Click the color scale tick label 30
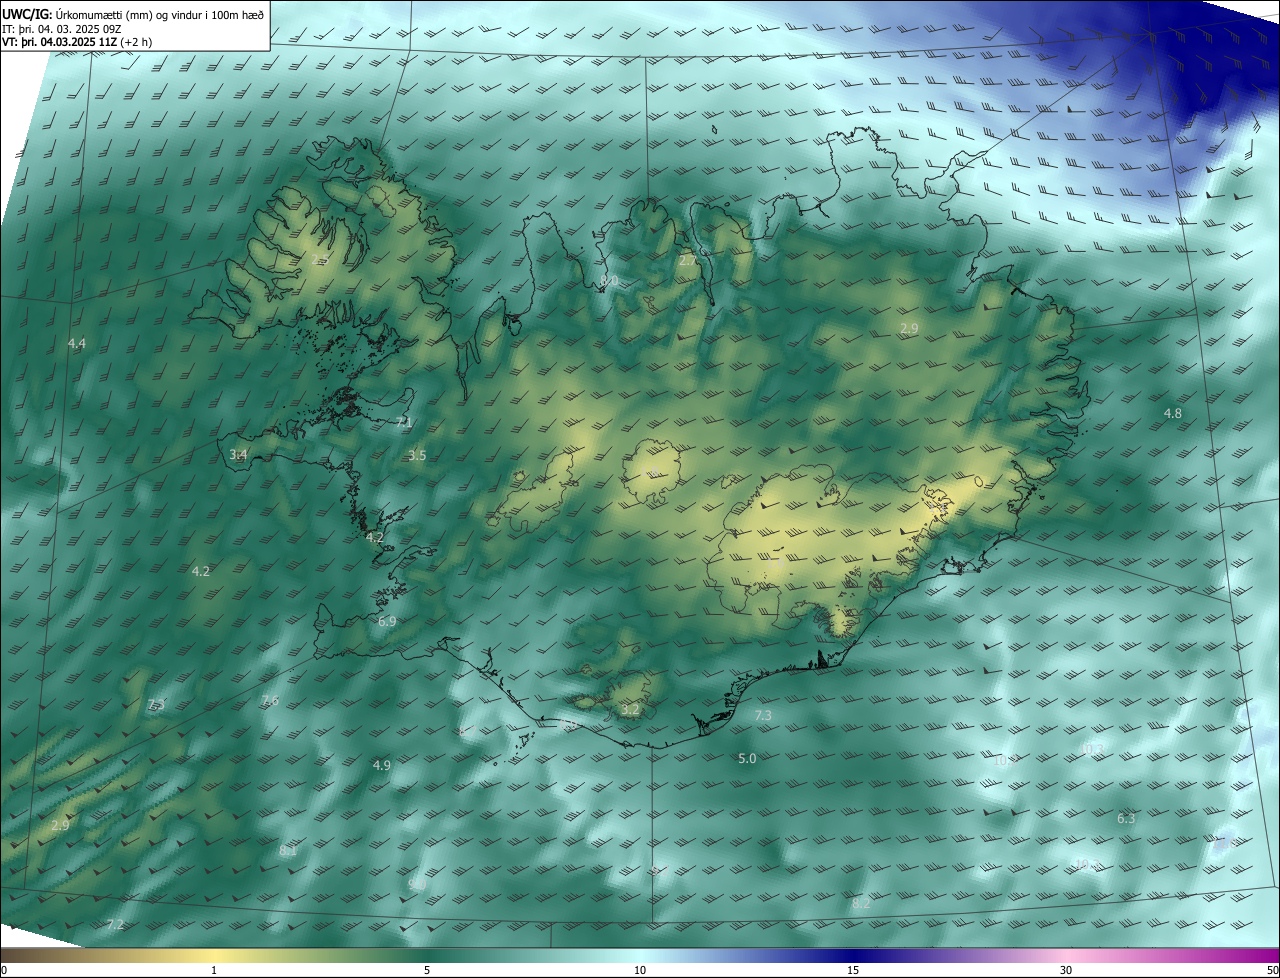Screen dimensions: 1280x978 1066,970
